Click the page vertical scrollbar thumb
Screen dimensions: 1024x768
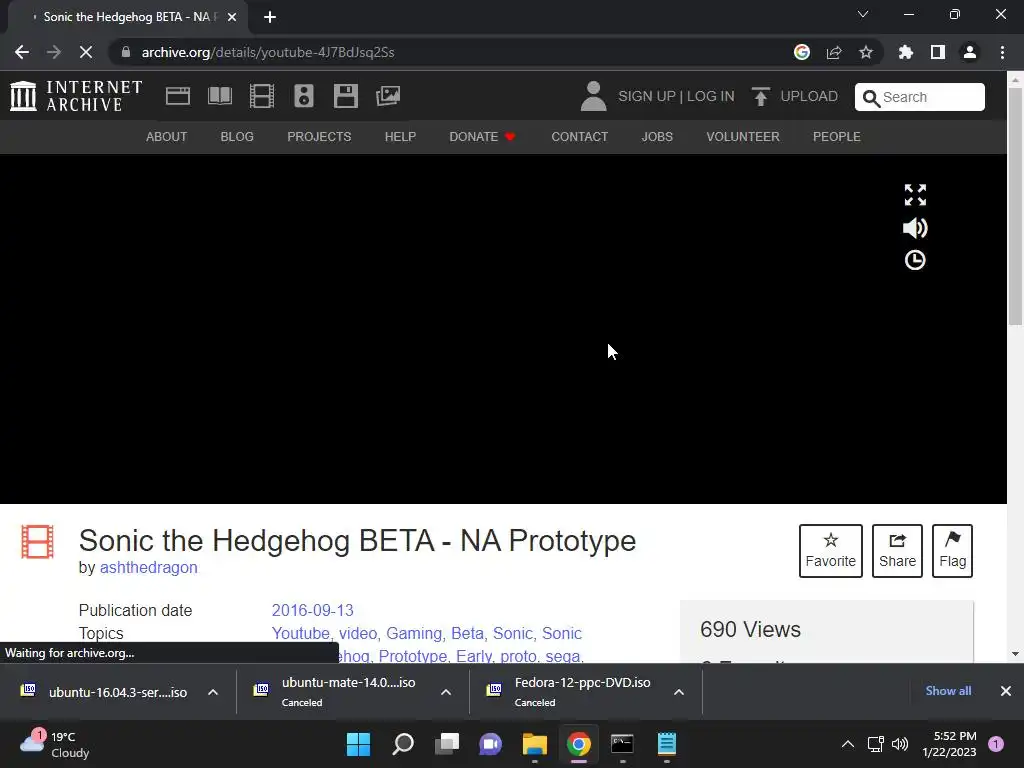pos(1015,206)
